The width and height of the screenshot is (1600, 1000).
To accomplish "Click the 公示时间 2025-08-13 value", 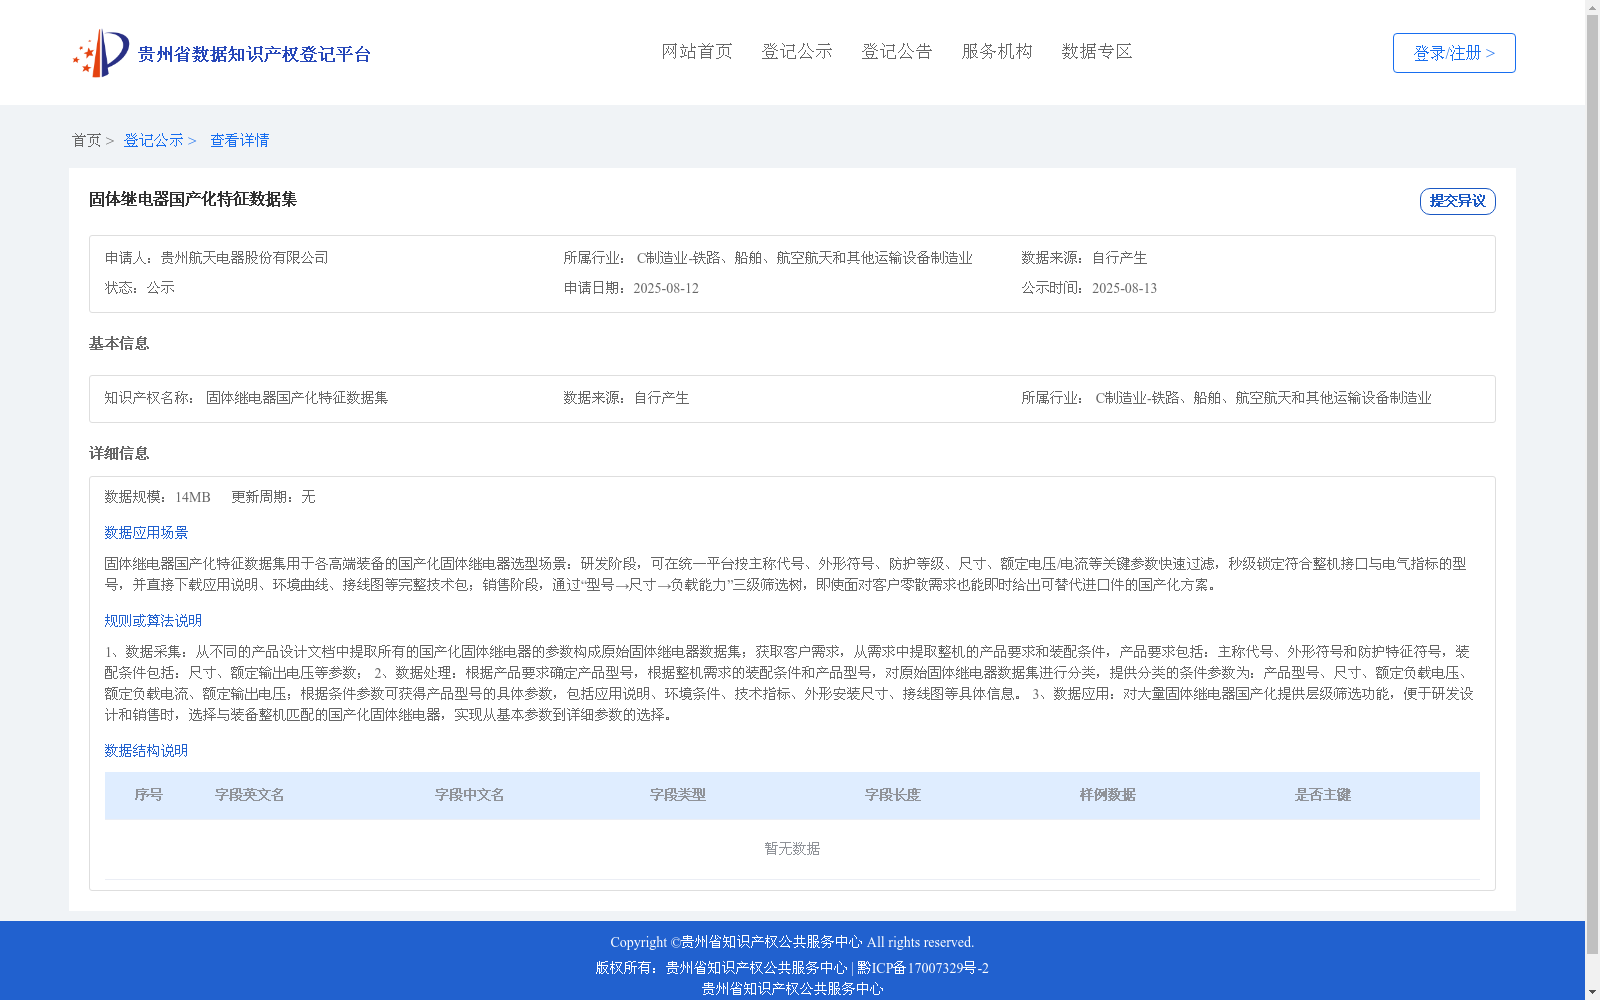I will (x=1124, y=288).
